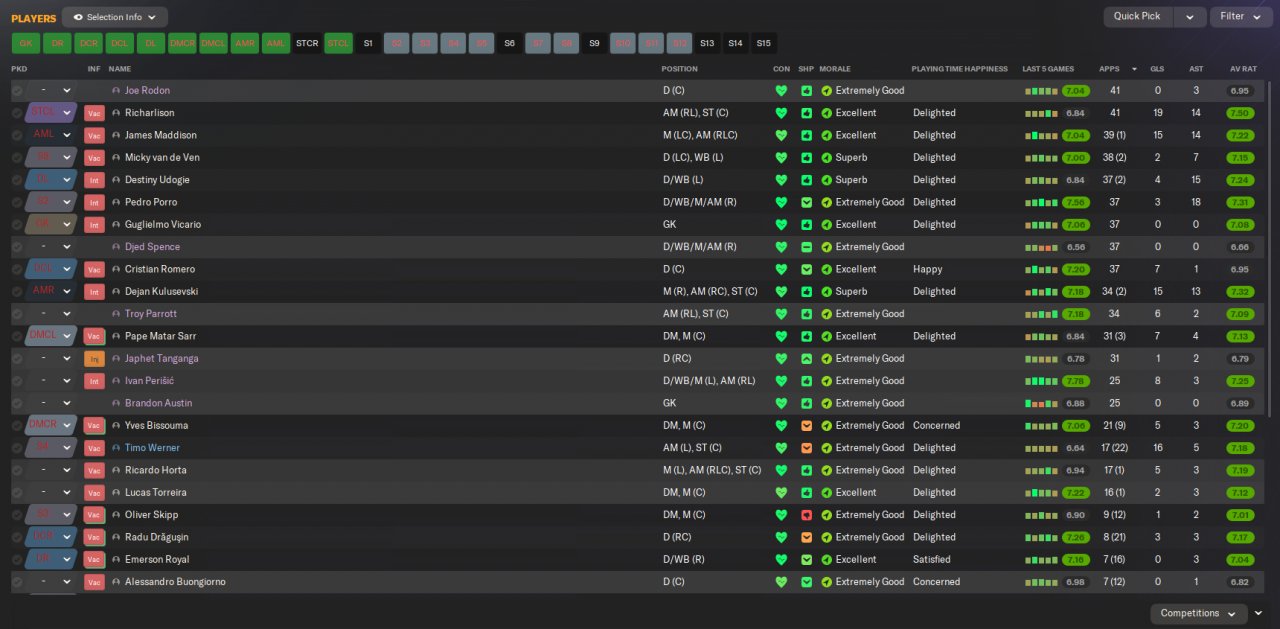Click Oliver Skipp's red match sharpness icon

coord(806,515)
